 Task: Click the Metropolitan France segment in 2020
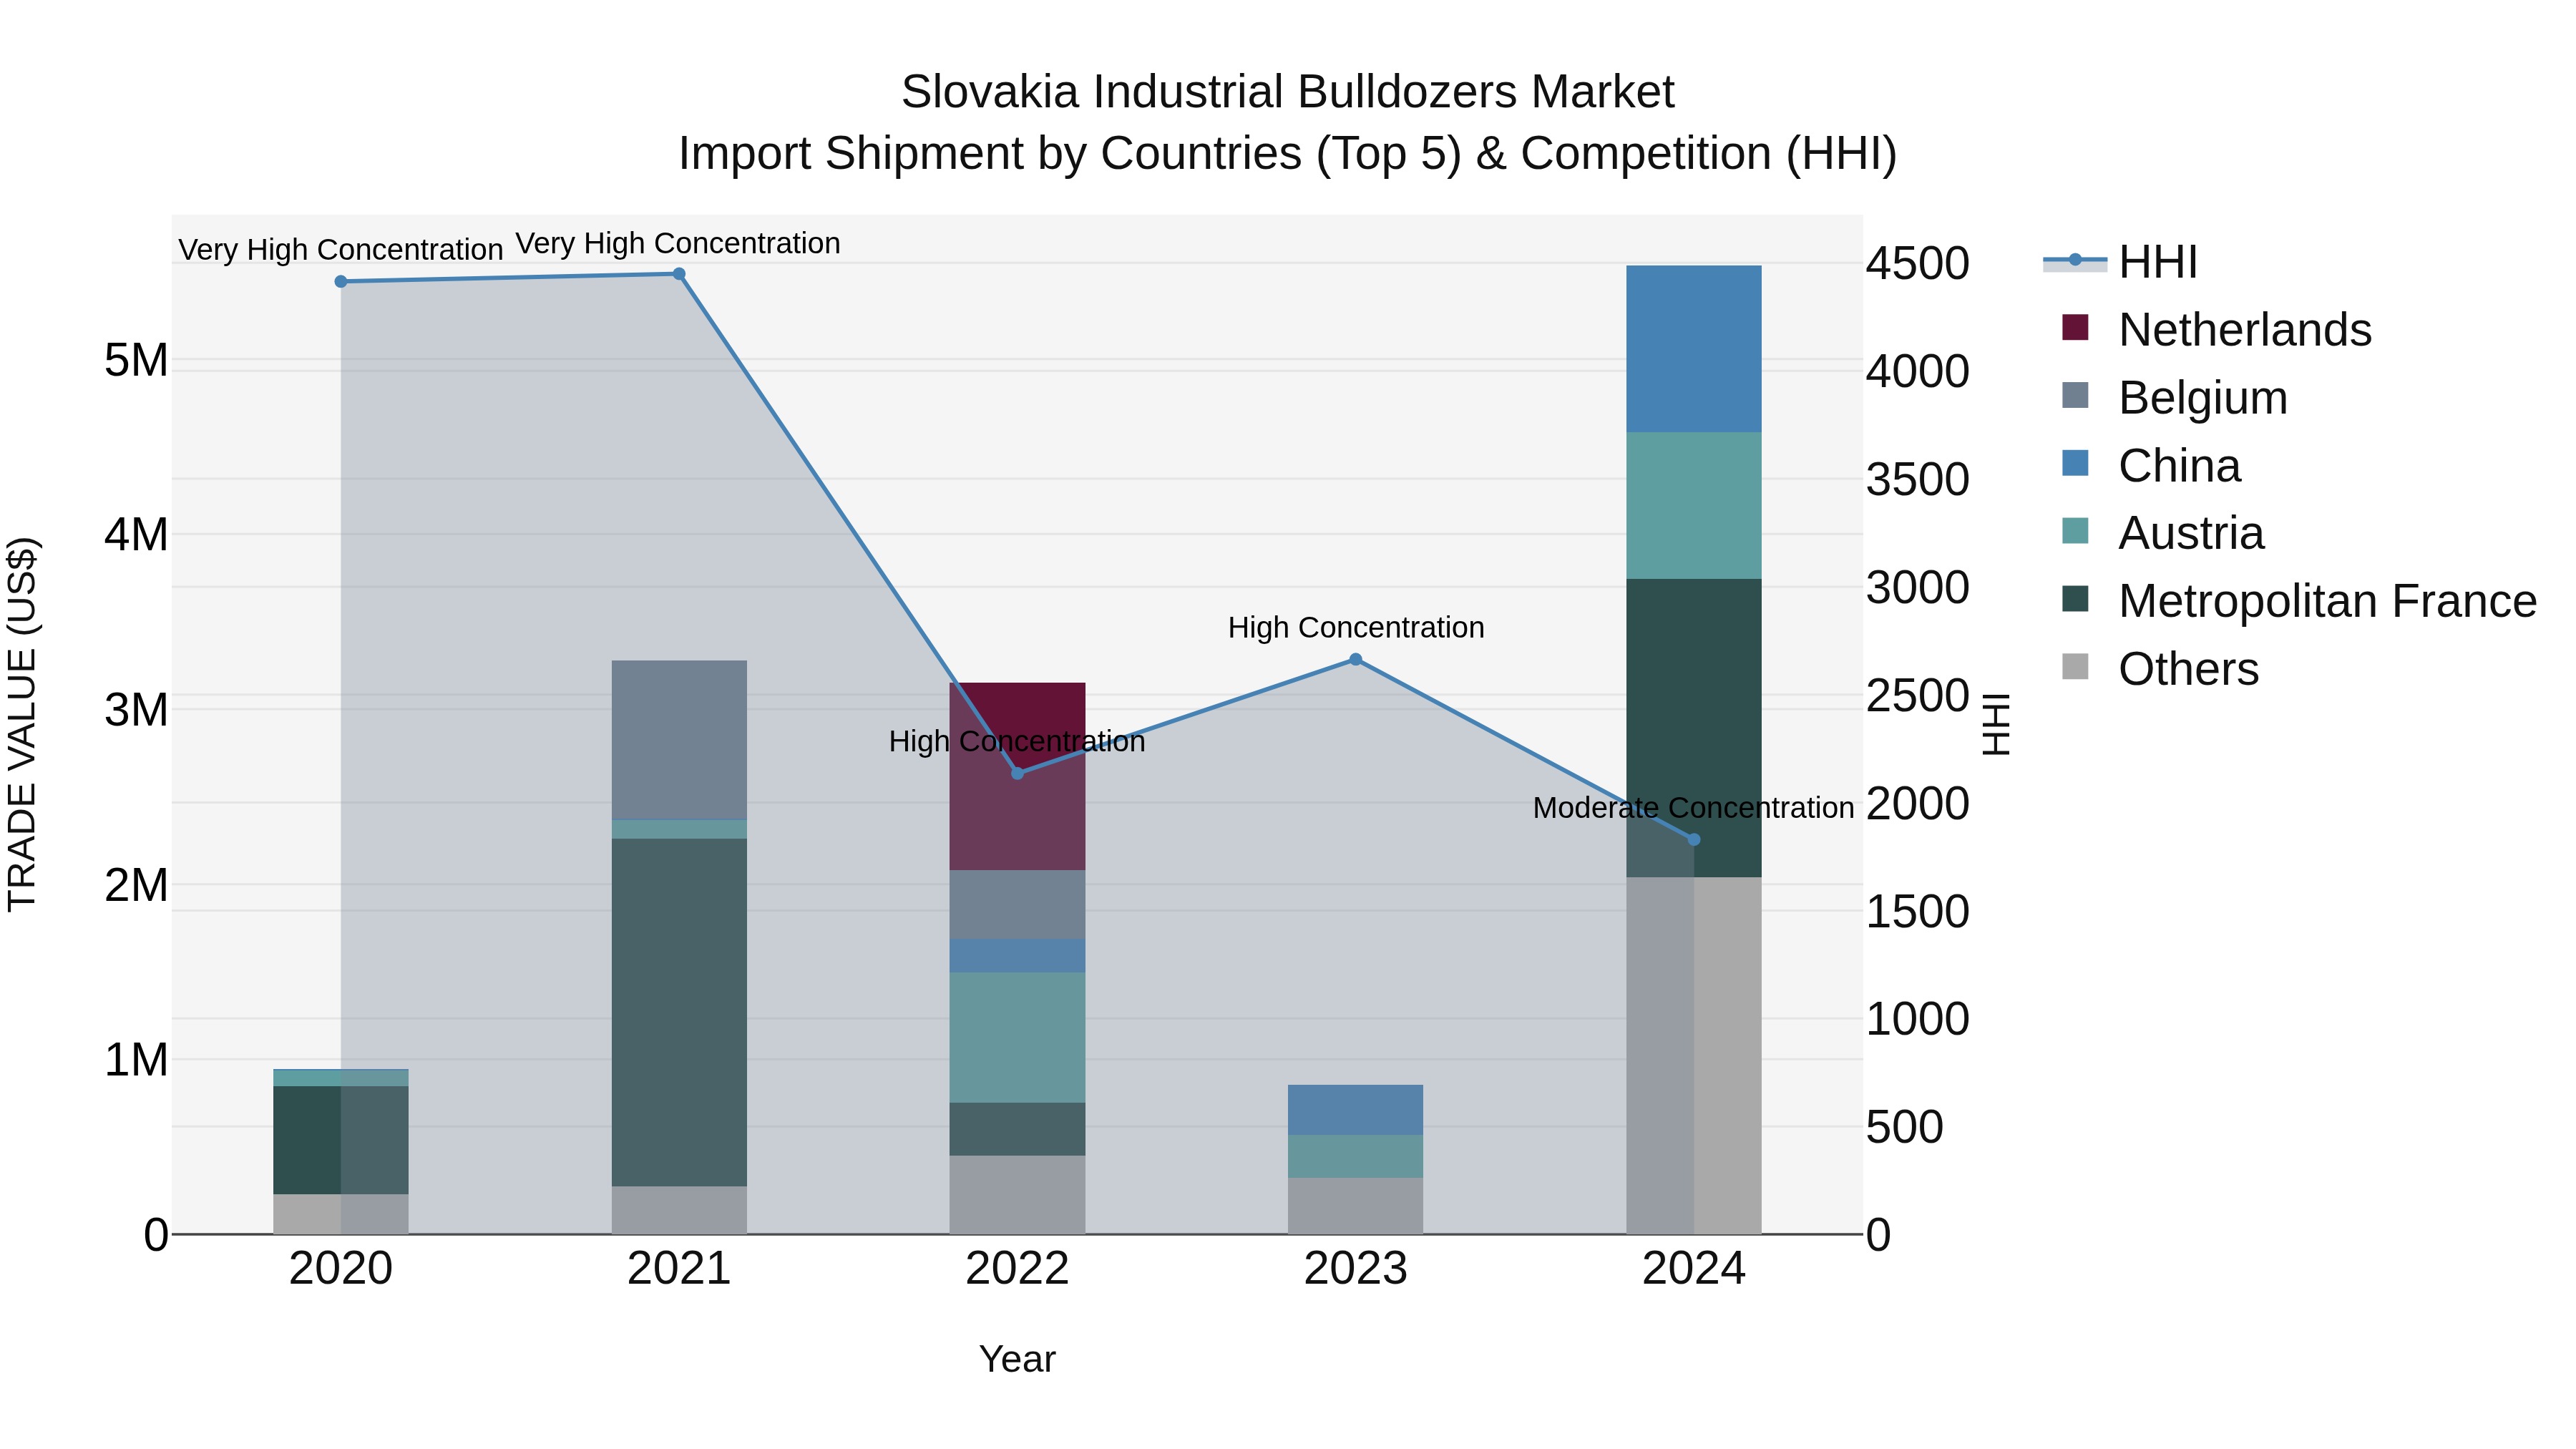[x=341, y=1140]
